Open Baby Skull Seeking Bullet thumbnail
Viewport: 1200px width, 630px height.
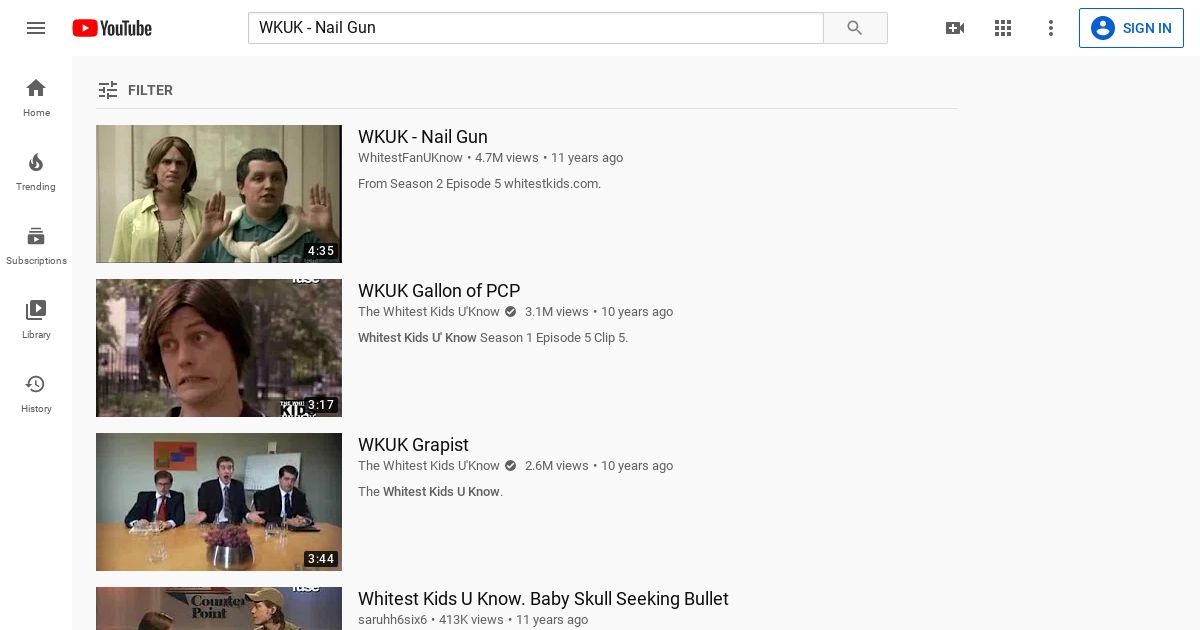click(x=219, y=609)
